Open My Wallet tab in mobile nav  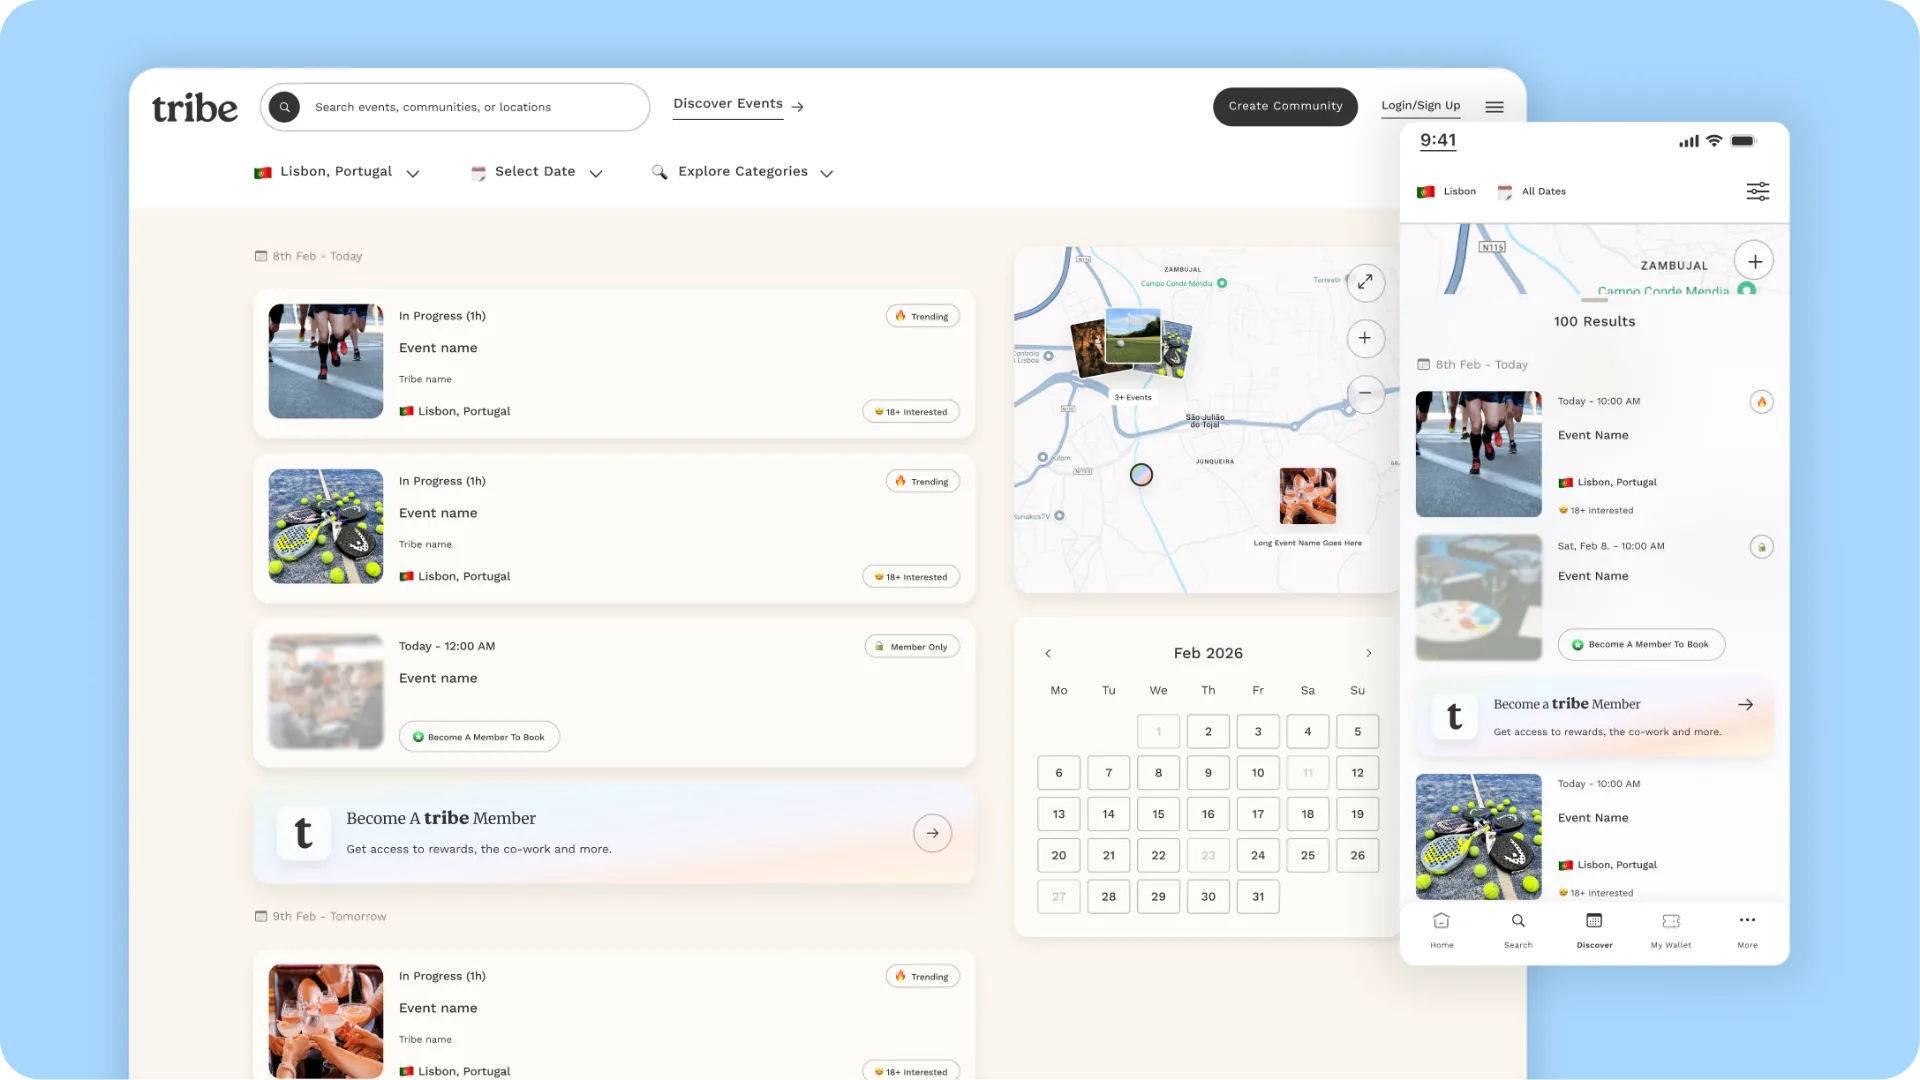[x=1671, y=930]
